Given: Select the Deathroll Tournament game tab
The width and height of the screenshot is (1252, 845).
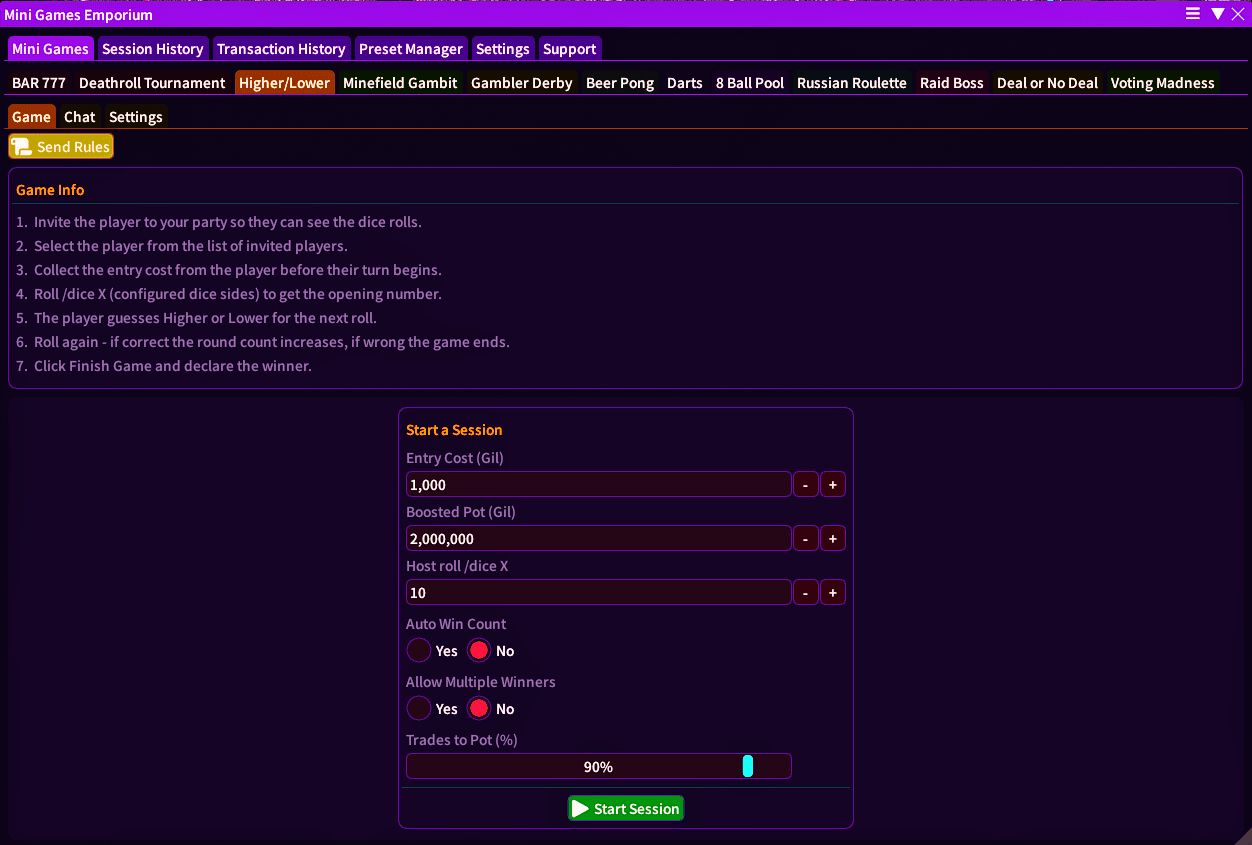Looking at the screenshot, I should (x=152, y=83).
